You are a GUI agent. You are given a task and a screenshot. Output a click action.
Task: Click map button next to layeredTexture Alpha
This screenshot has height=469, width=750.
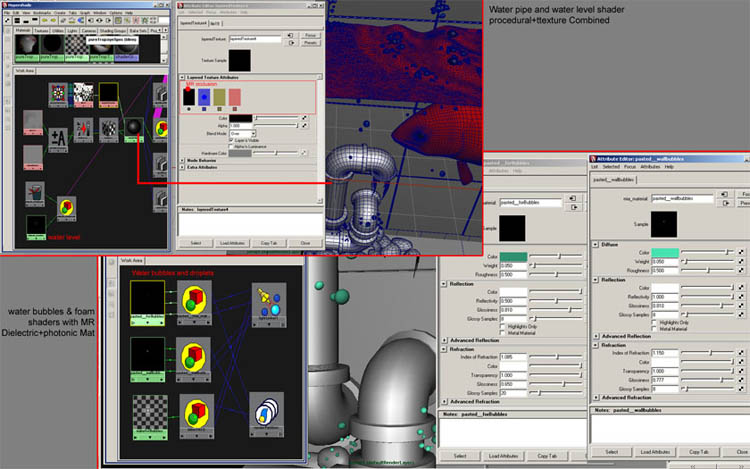[x=304, y=125]
